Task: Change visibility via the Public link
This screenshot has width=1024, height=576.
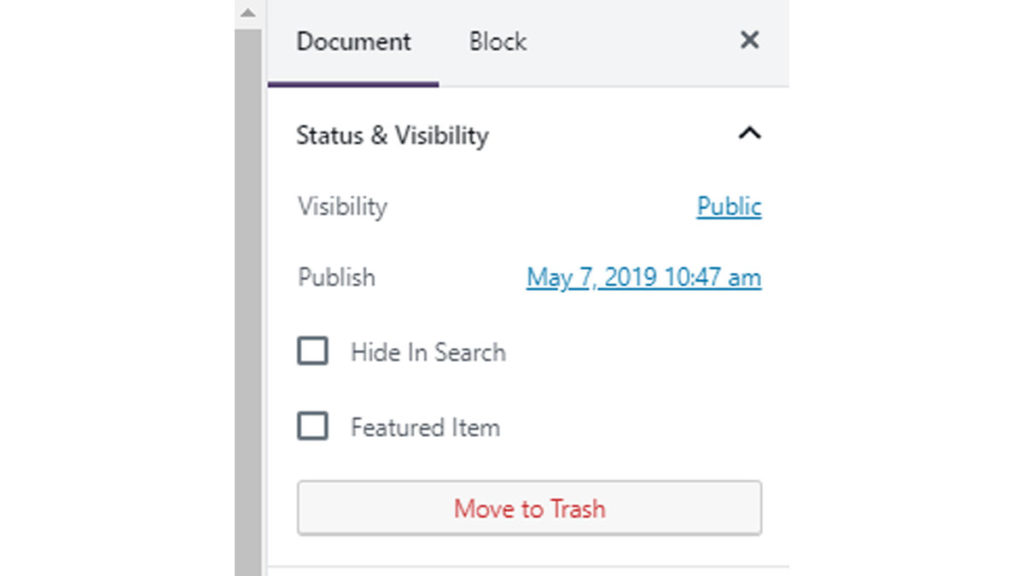Action: [729, 206]
